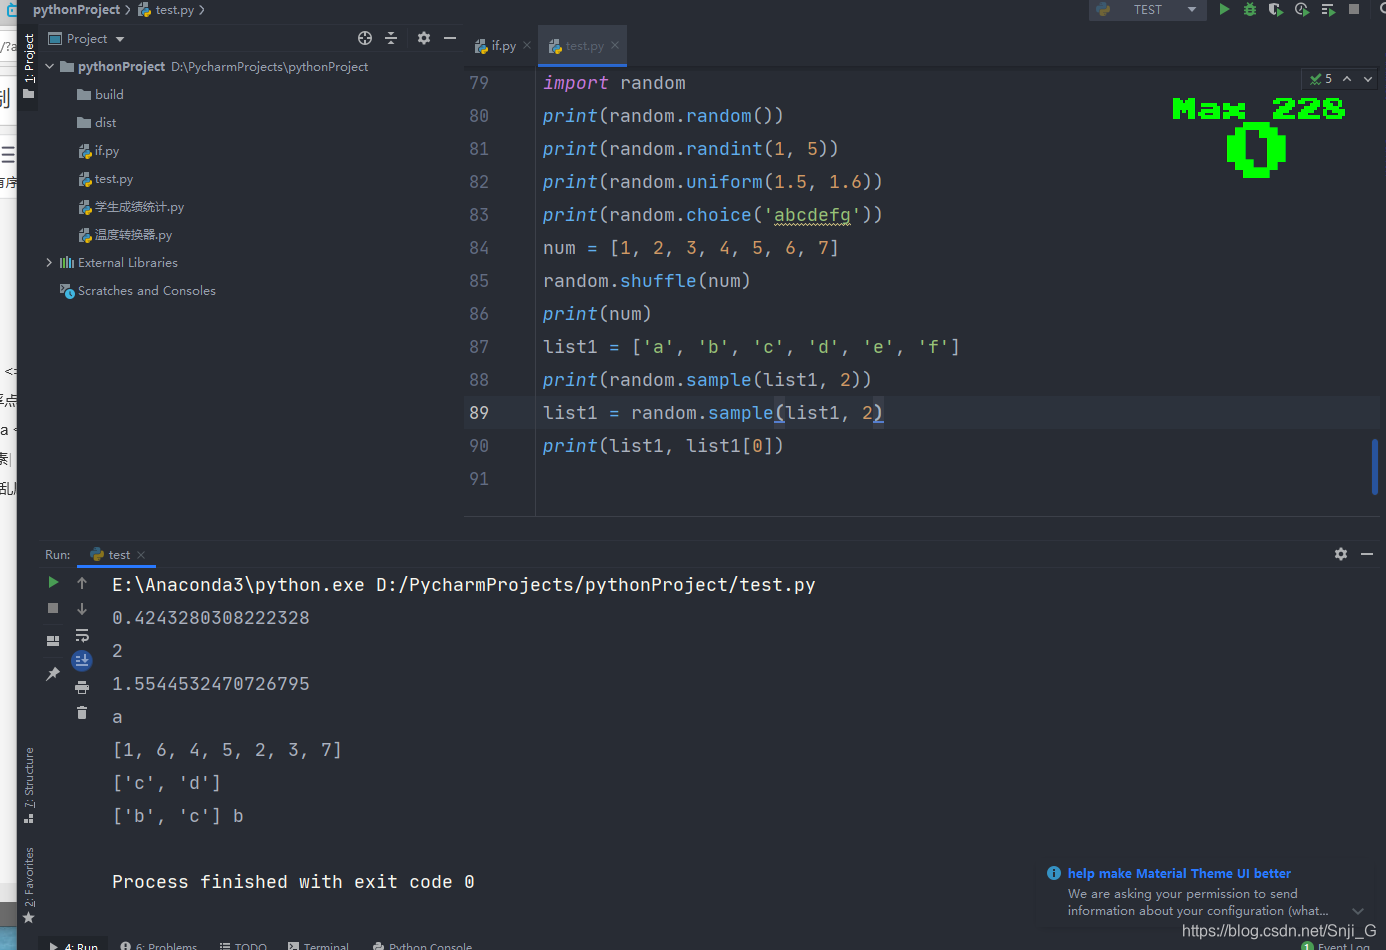The width and height of the screenshot is (1386, 950).
Task: Click the pythonProject breadcrumb
Action: coord(76,10)
